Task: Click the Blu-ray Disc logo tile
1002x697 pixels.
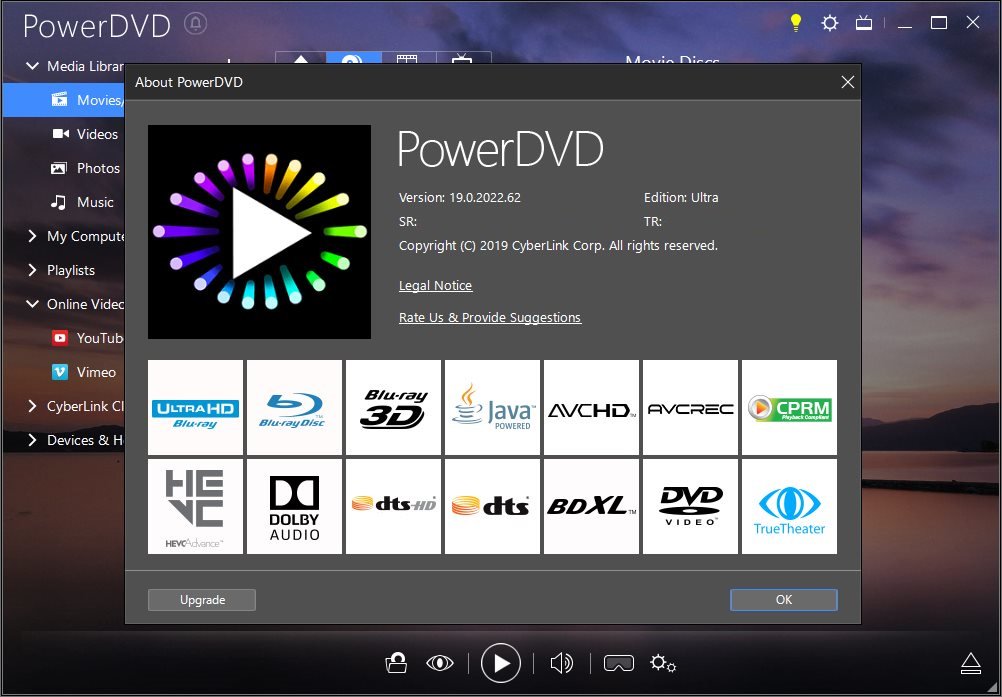Action: (x=295, y=407)
